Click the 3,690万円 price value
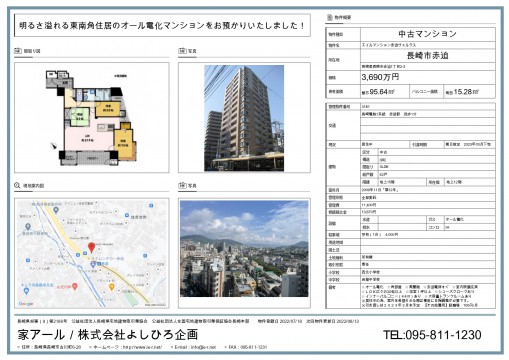509x360 pixels. pos(380,77)
